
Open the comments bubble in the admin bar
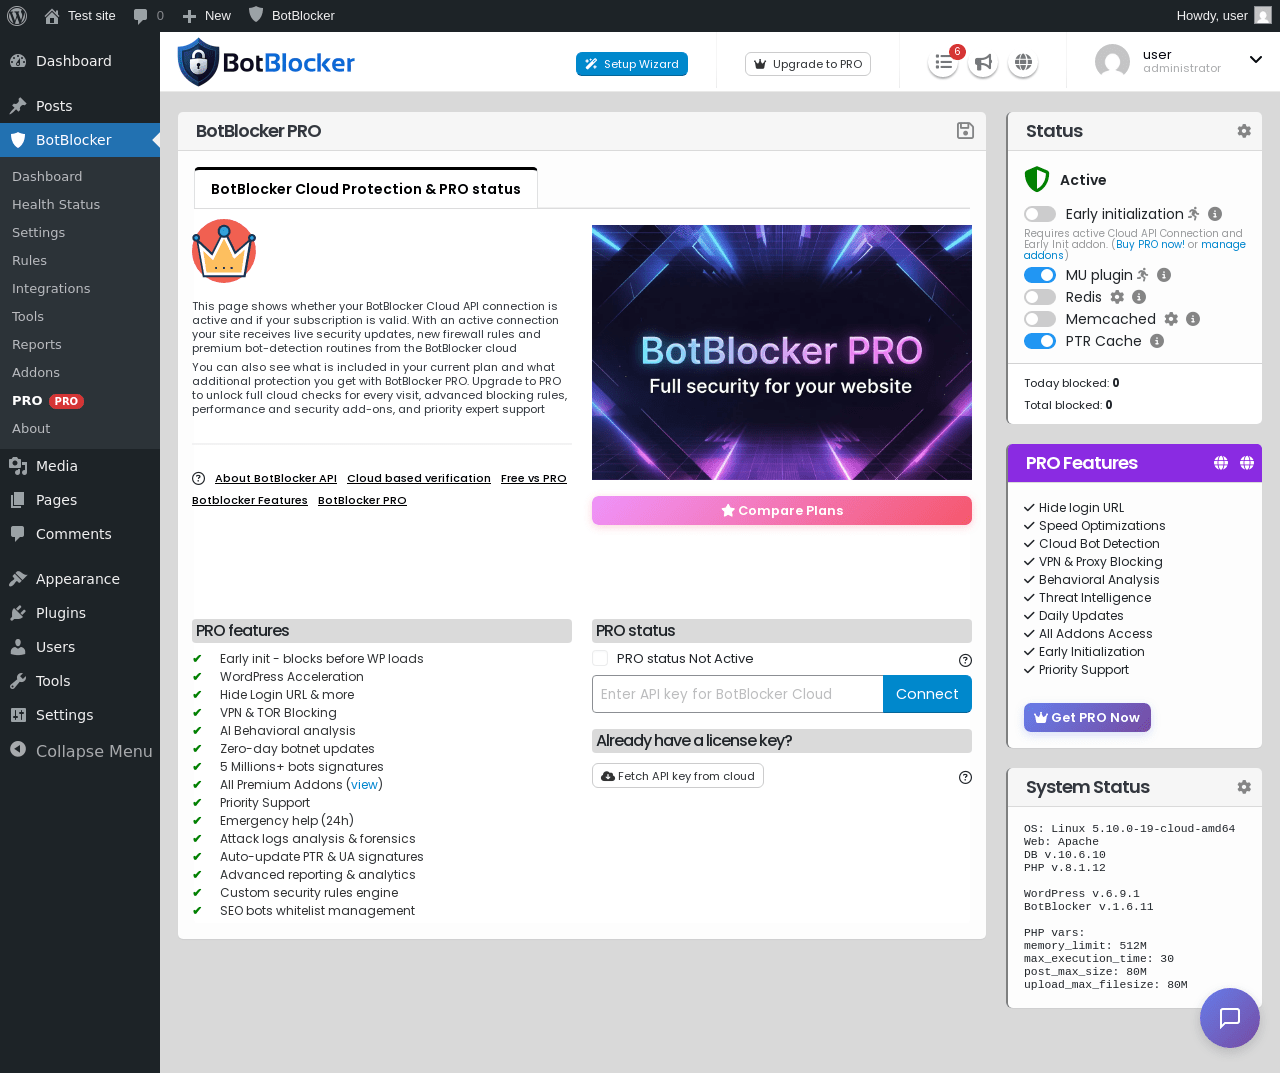(x=149, y=15)
